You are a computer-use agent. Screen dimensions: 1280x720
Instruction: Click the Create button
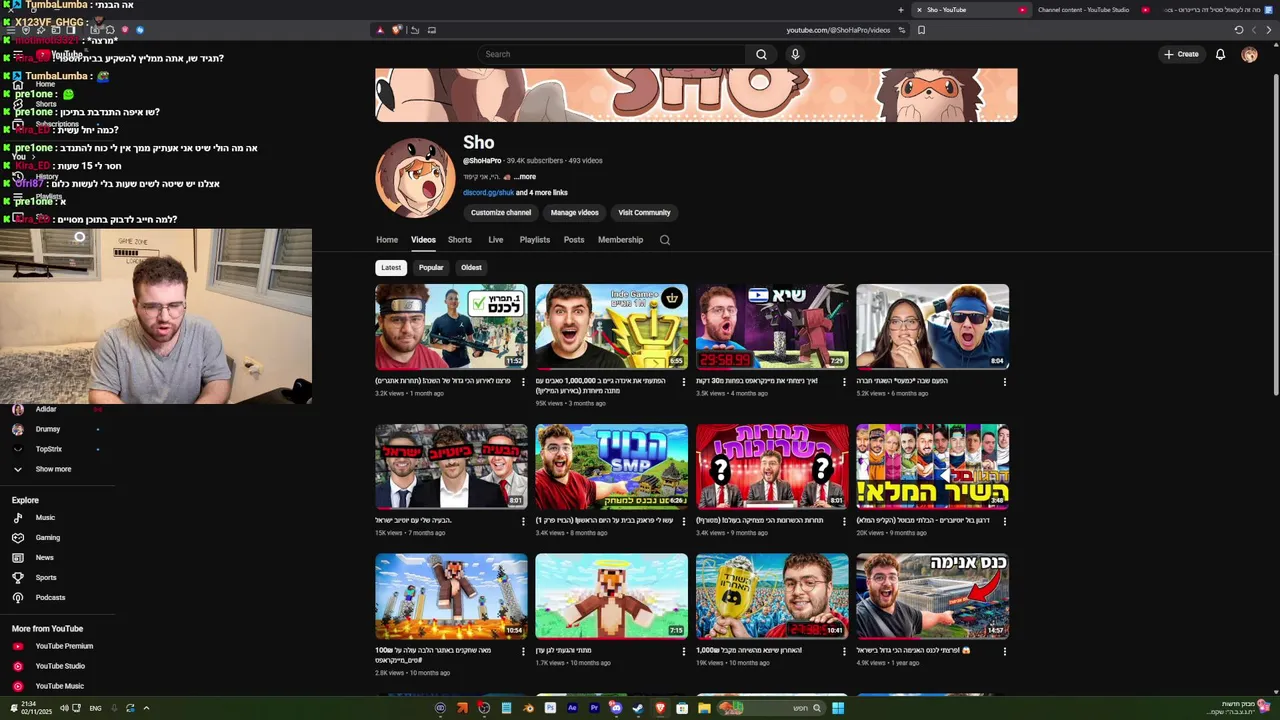[x=1181, y=54]
